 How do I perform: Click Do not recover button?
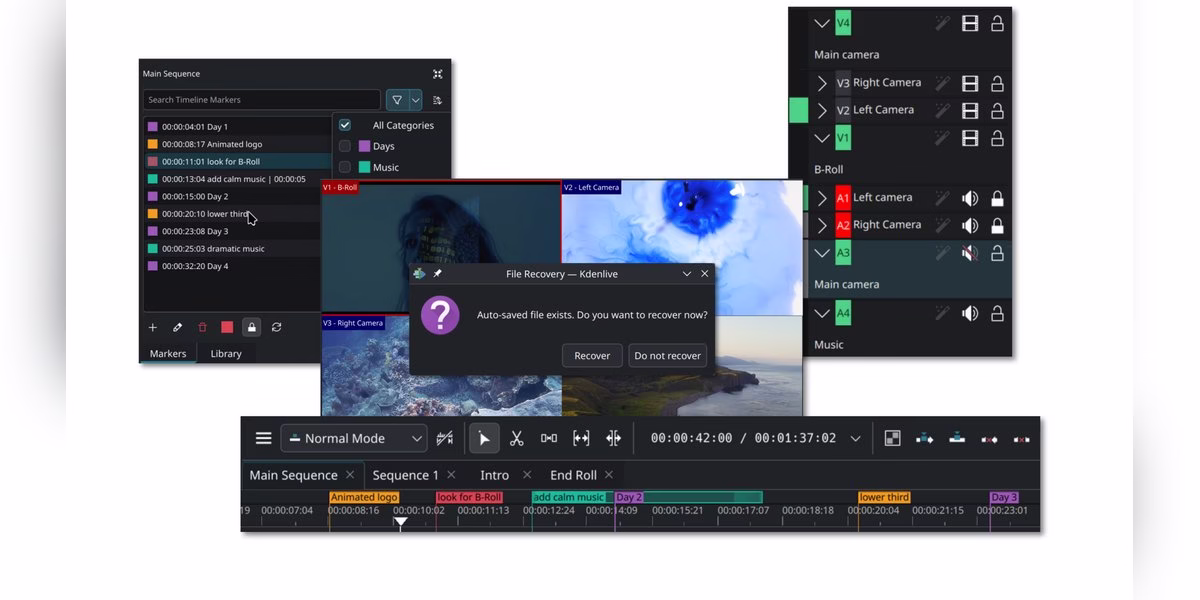click(x=667, y=355)
